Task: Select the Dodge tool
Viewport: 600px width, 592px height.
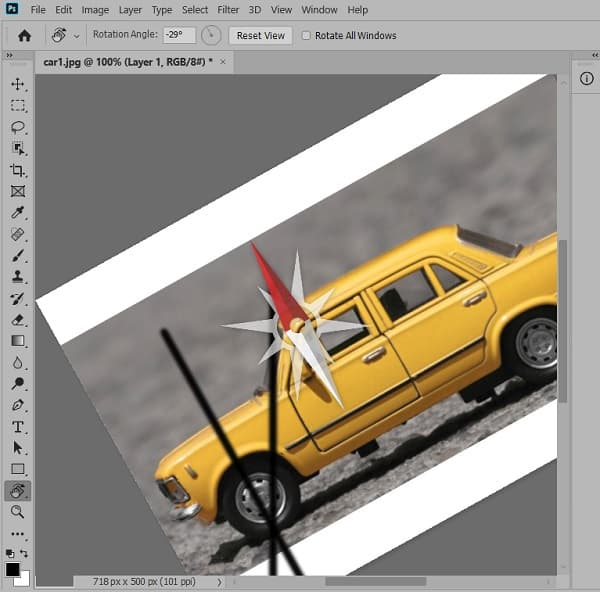Action: (18, 383)
